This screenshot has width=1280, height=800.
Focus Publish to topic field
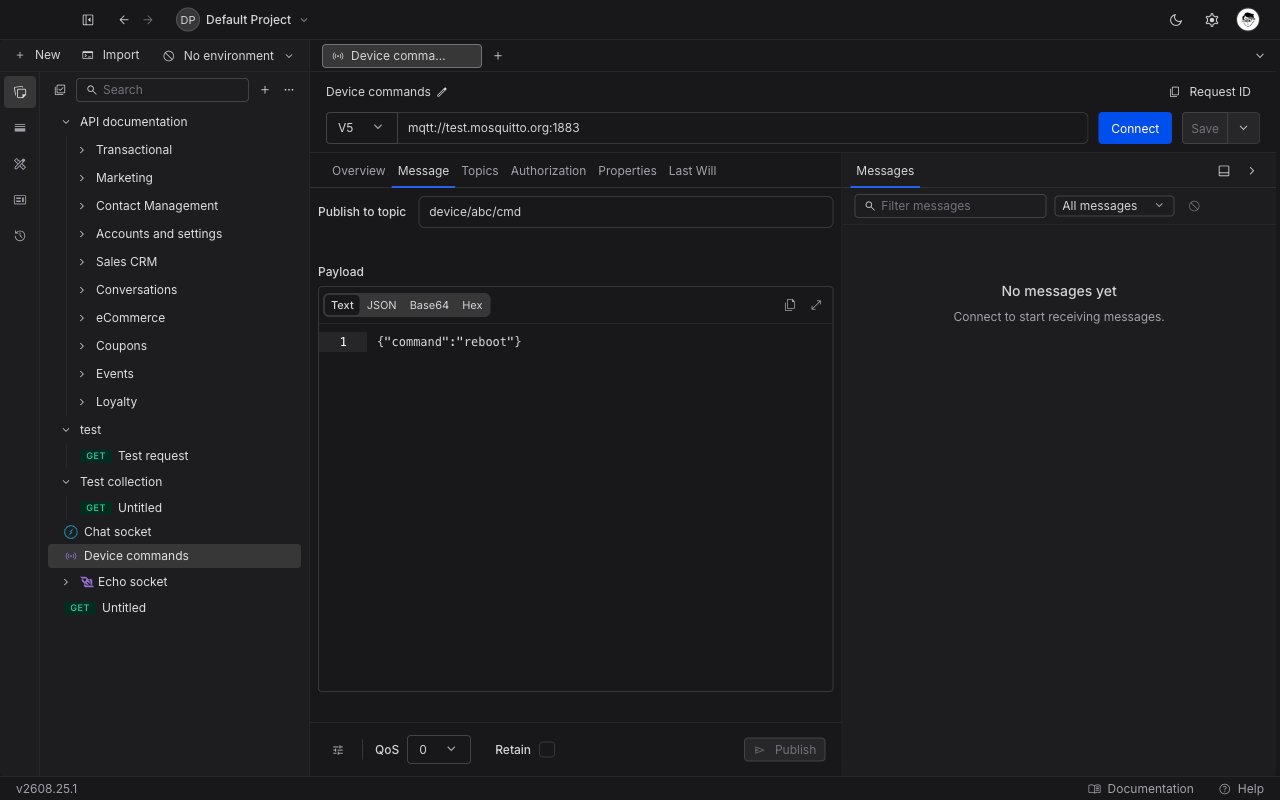click(x=625, y=212)
